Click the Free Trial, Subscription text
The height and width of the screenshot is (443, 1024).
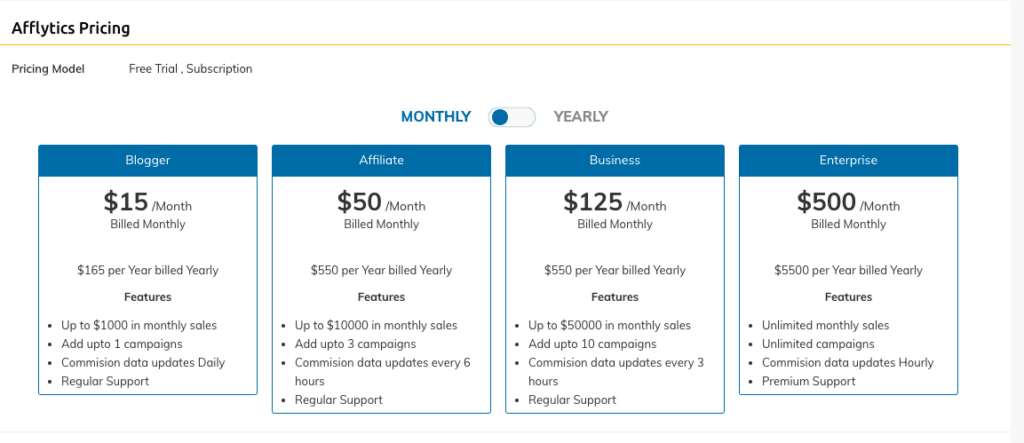pos(191,69)
